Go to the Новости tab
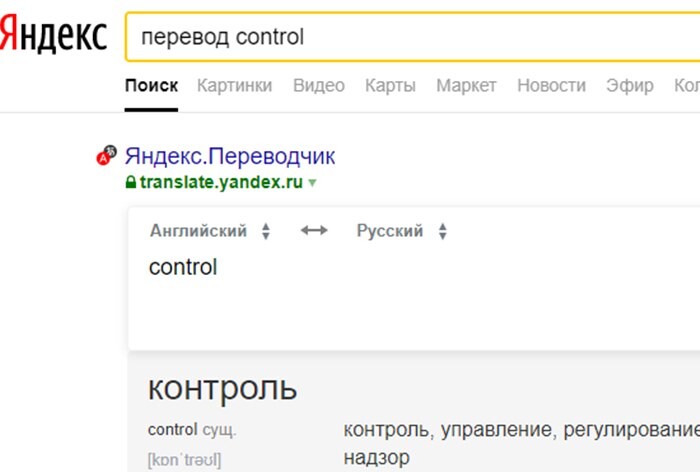This screenshot has width=700, height=472. 551,85
